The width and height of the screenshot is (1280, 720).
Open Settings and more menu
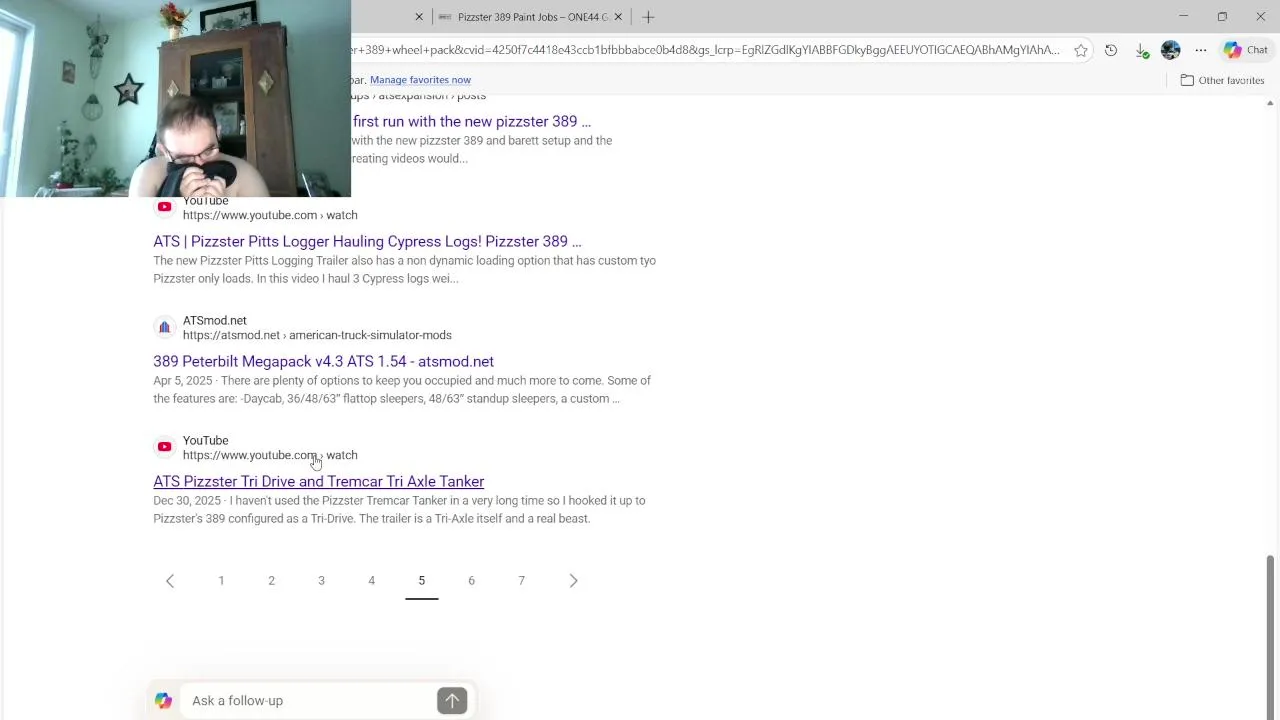pyautogui.click(x=1201, y=50)
